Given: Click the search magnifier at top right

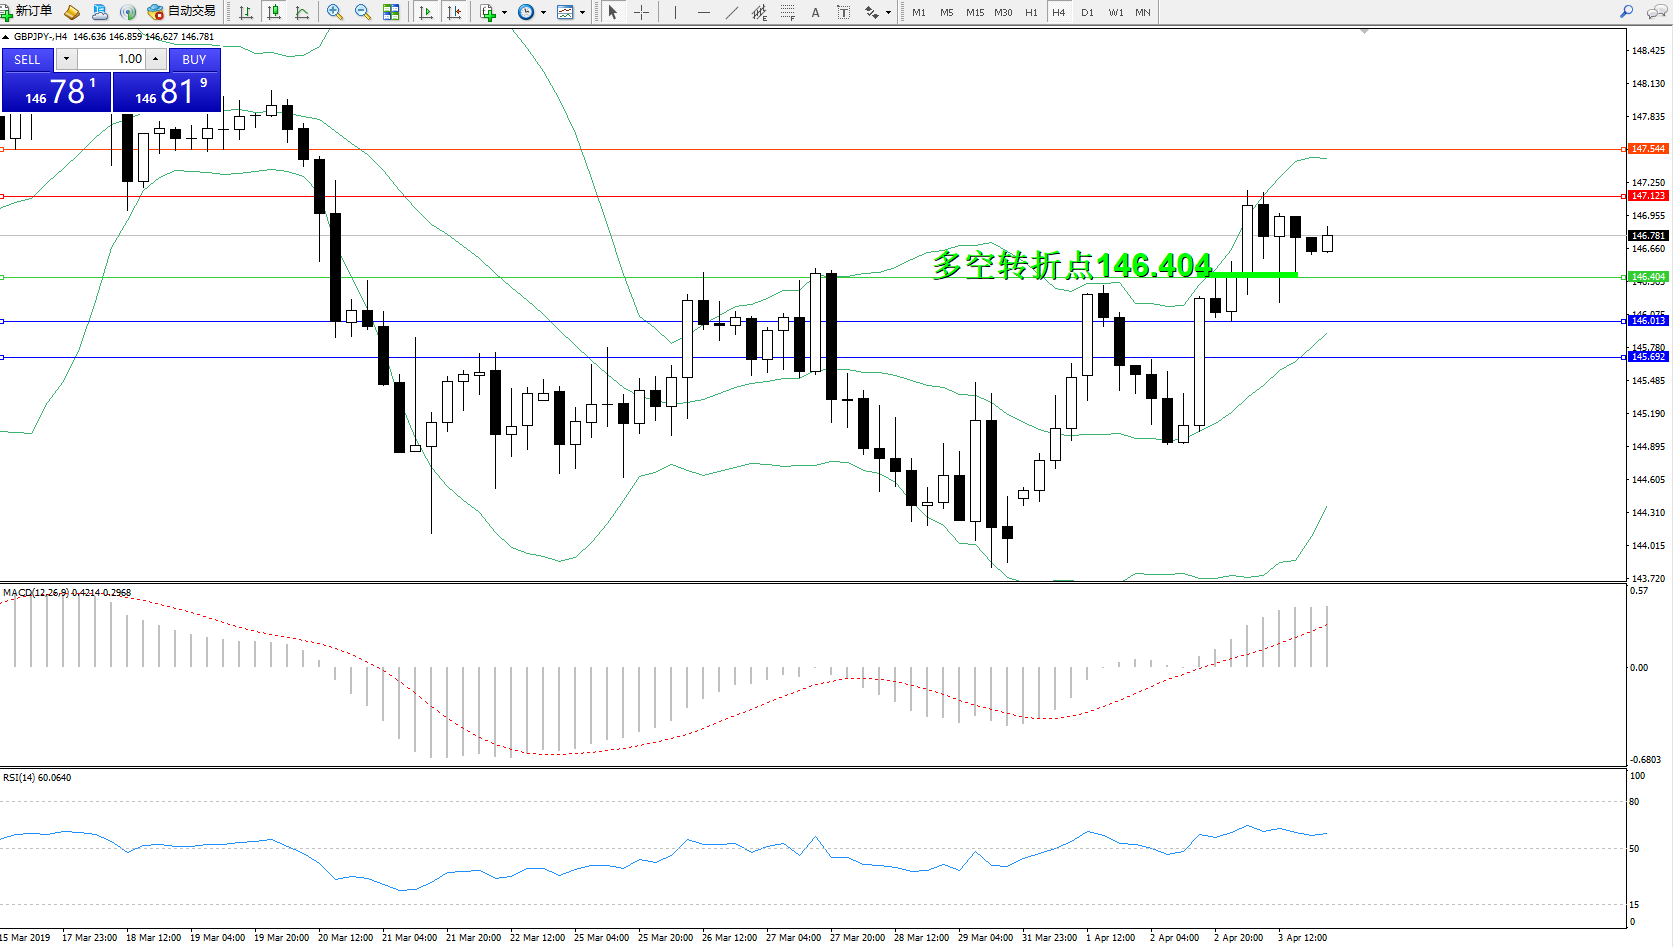Looking at the screenshot, I should coord(1626,12).
